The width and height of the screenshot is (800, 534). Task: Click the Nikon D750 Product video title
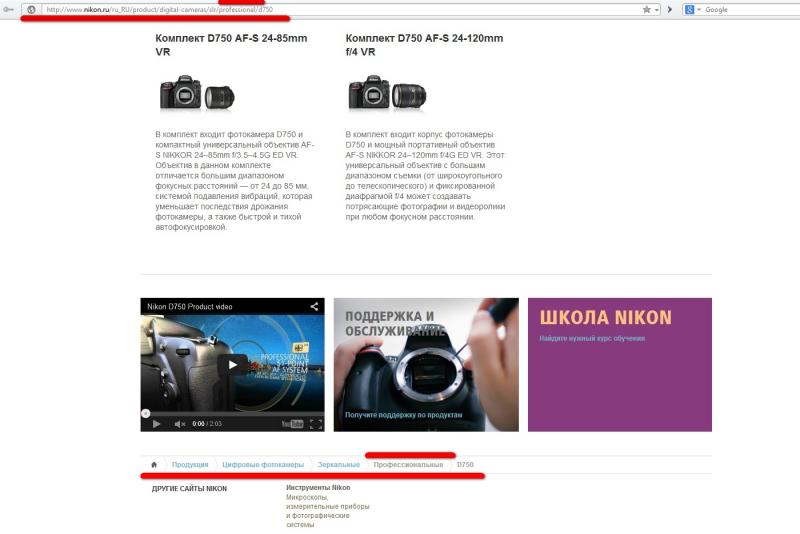(189, 307)
